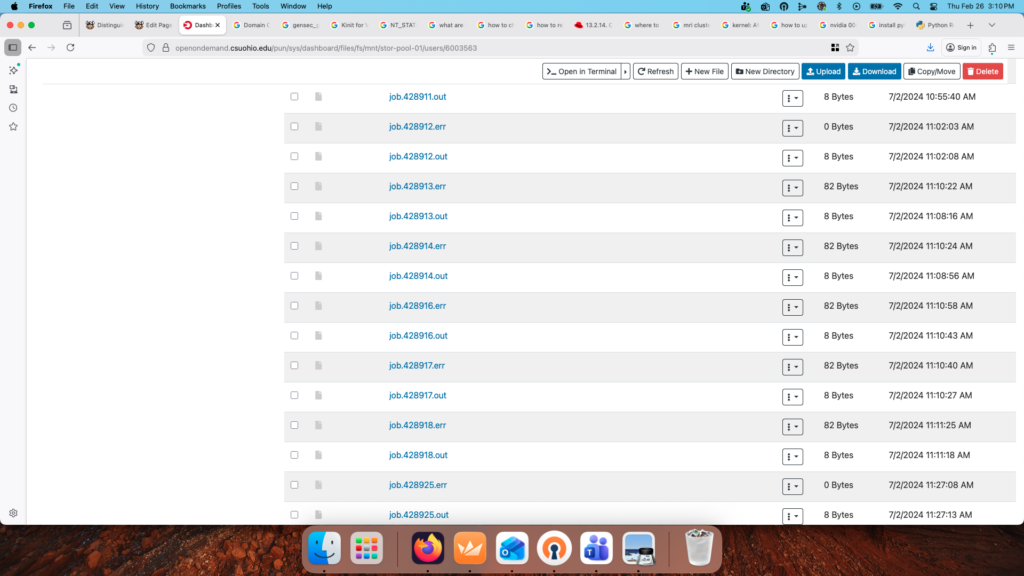Open synced tabs icon in sidebar
Viewport: 1024px width, 576px height.
point(13,89)
